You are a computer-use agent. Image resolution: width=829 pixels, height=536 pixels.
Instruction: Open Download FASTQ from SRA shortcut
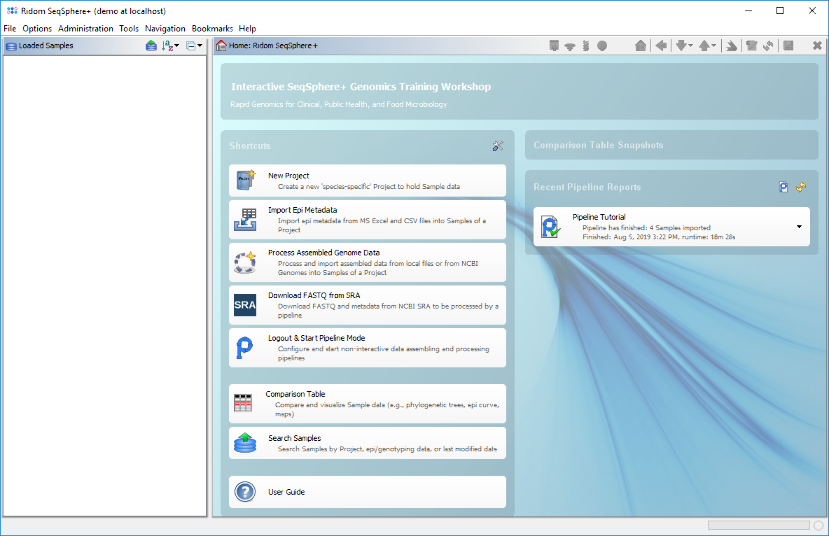point(367,305)
